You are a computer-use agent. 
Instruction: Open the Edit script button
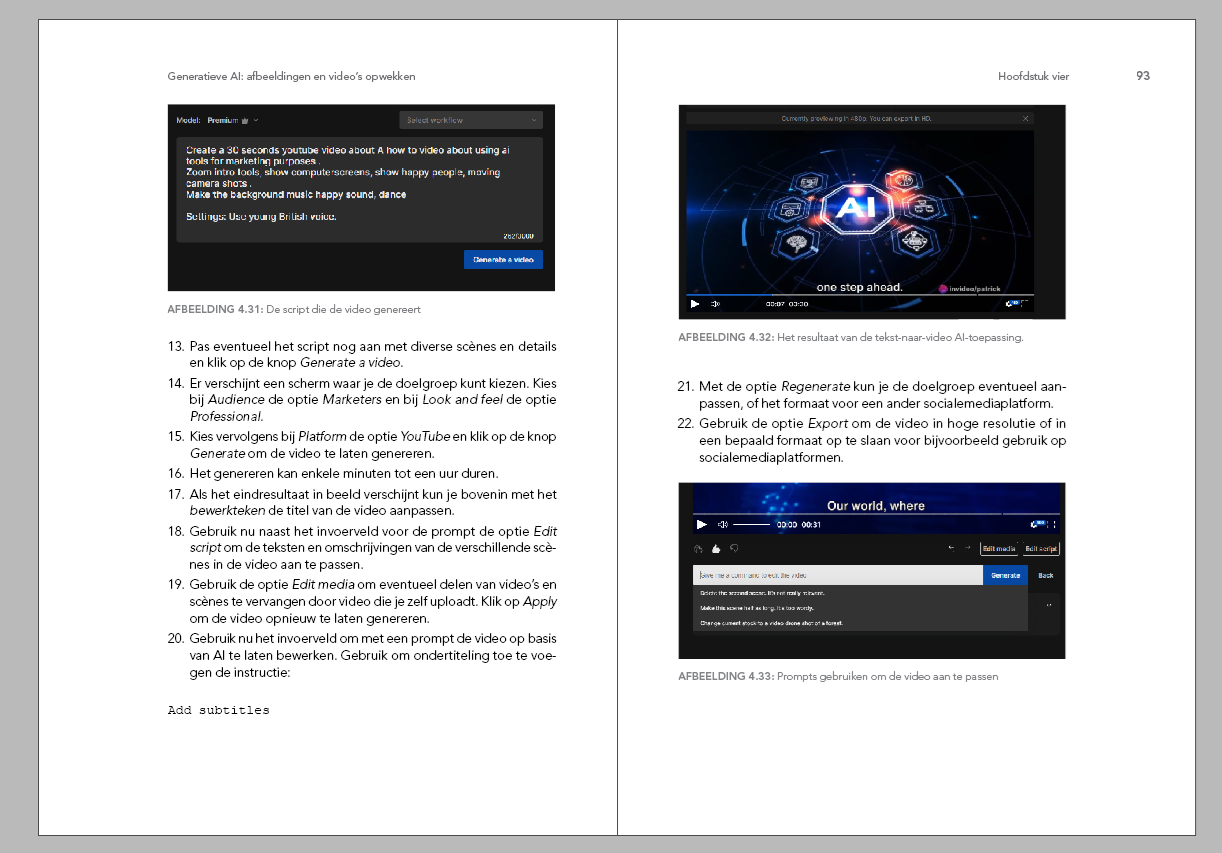coord(1041,548)
